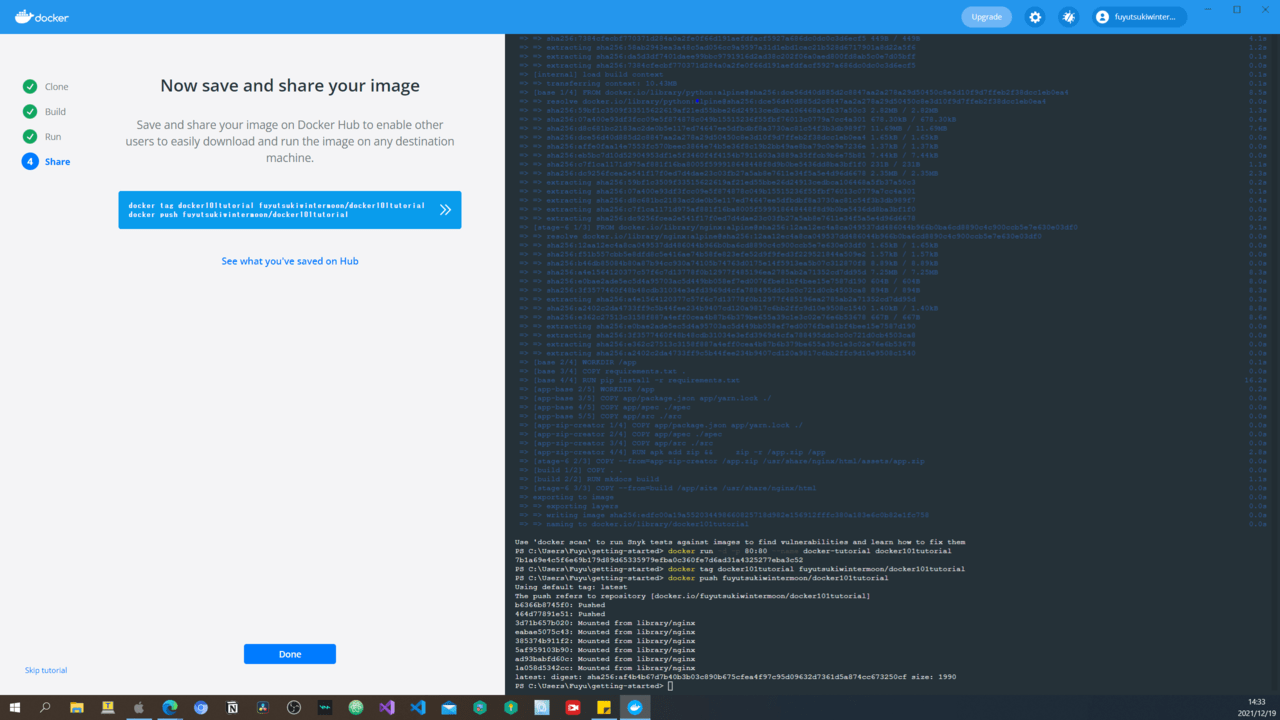Close the Docker Desktop window
The width and height of the screenshot is (1280, 720).
click(1264, 10)
